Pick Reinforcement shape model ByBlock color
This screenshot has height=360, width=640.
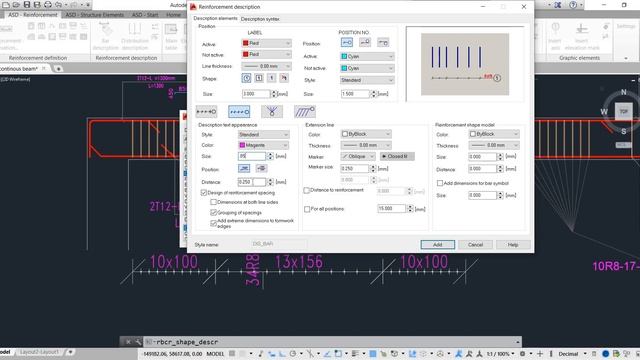494,134
